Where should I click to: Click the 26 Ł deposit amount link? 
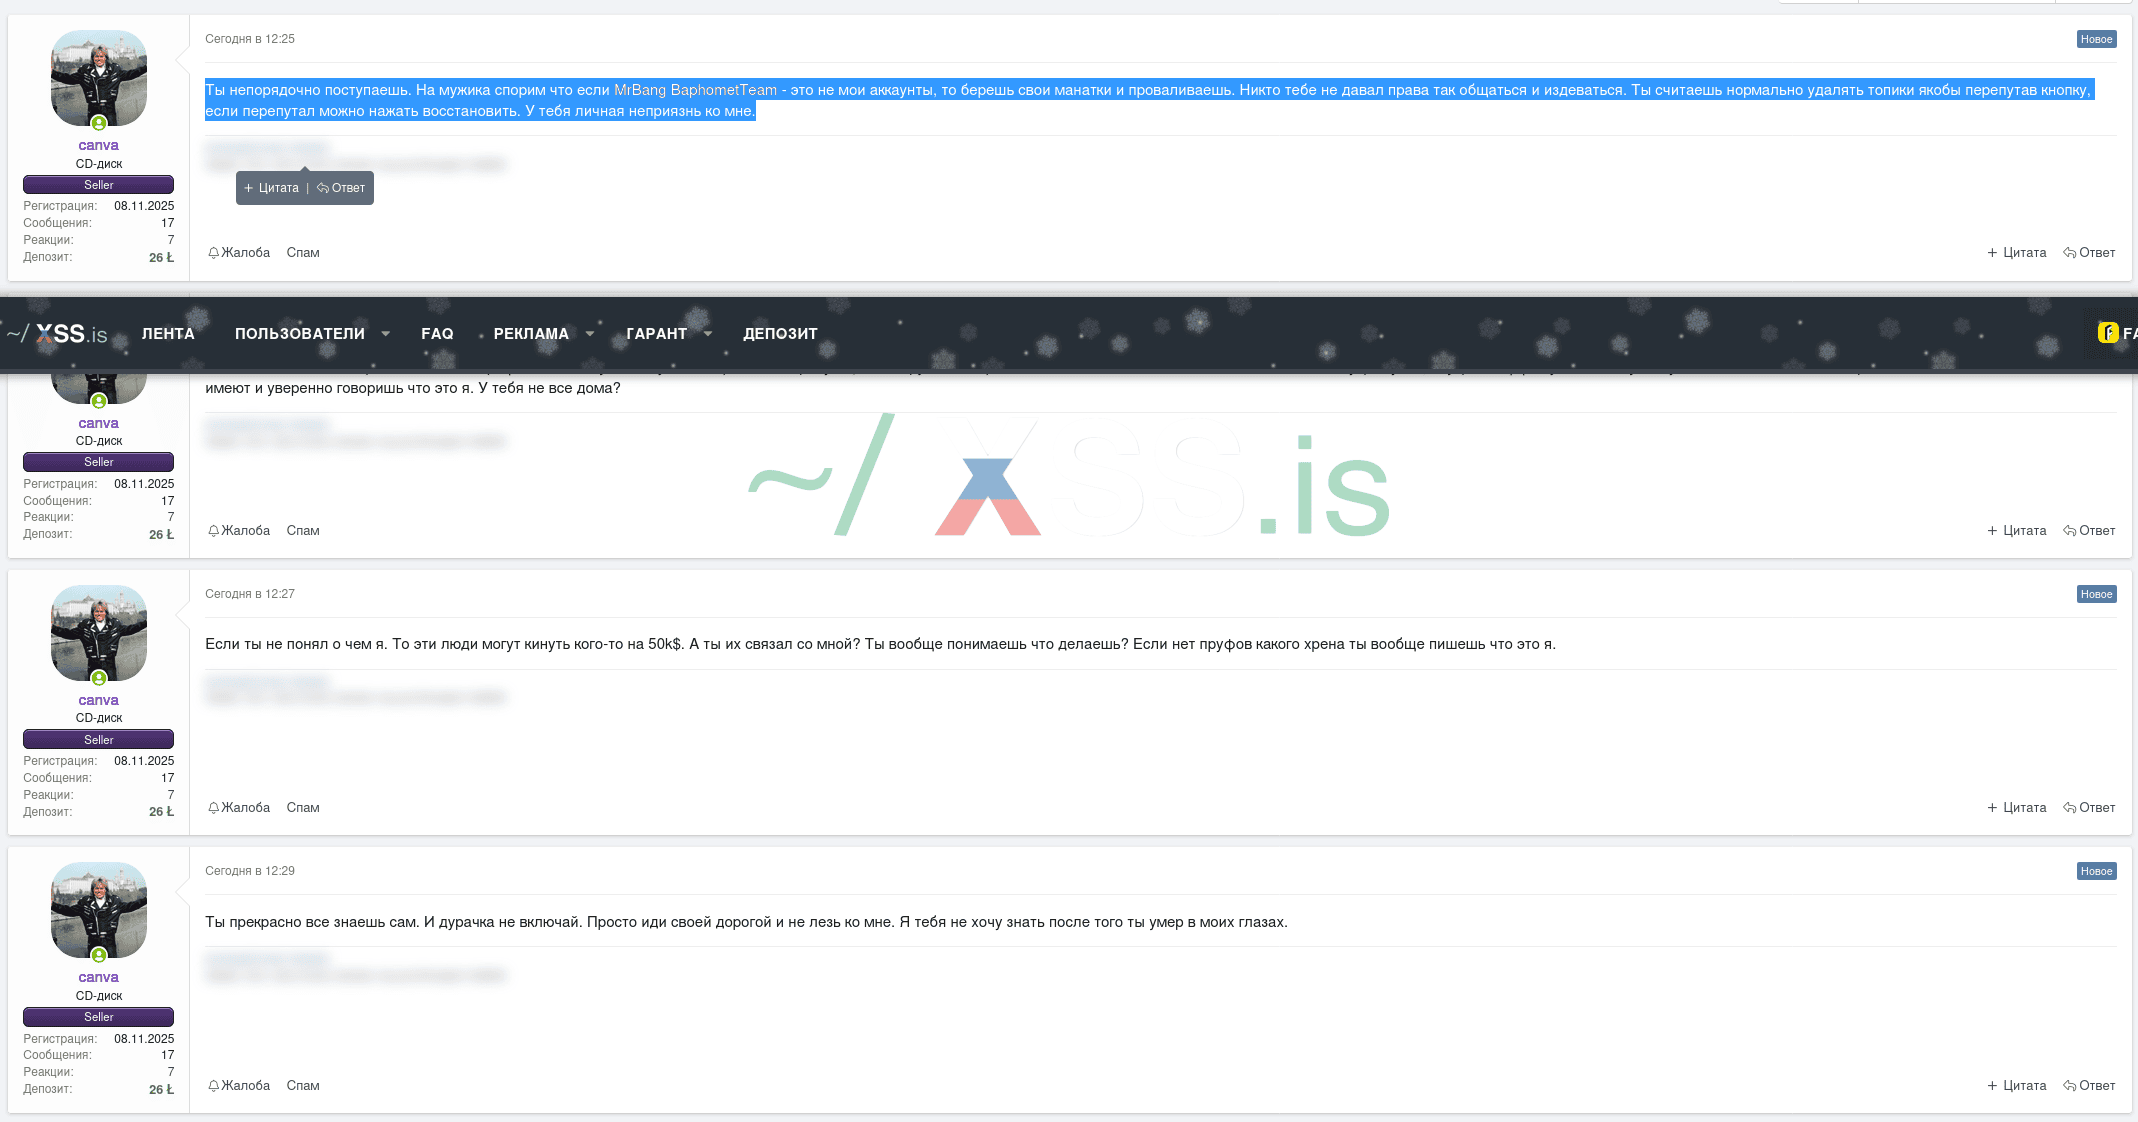click(160, 256)
